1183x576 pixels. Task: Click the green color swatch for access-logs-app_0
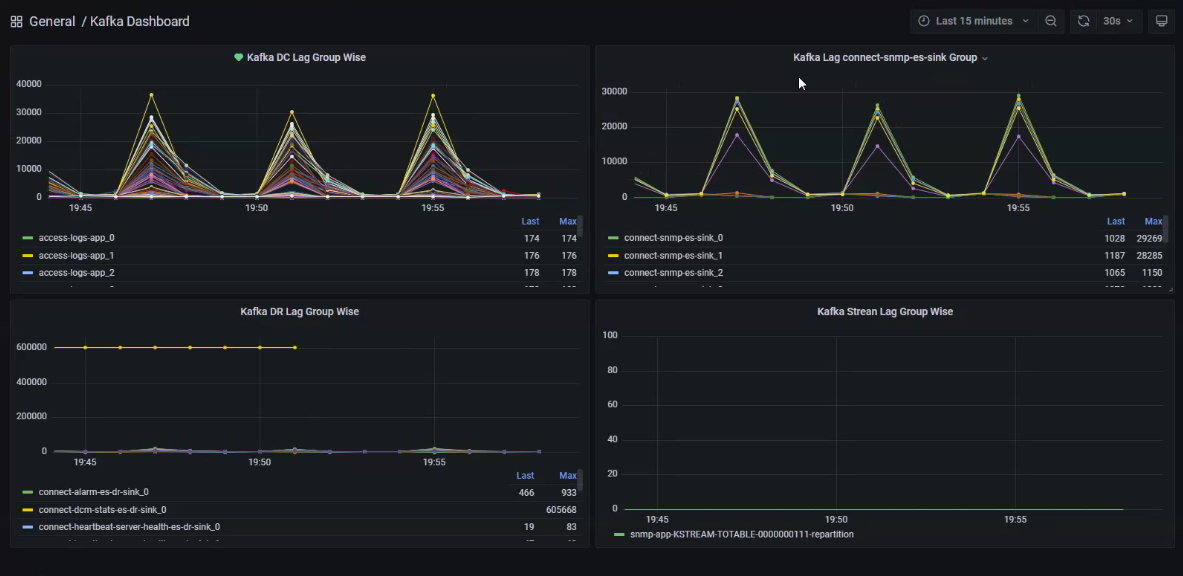click(28, 239)
